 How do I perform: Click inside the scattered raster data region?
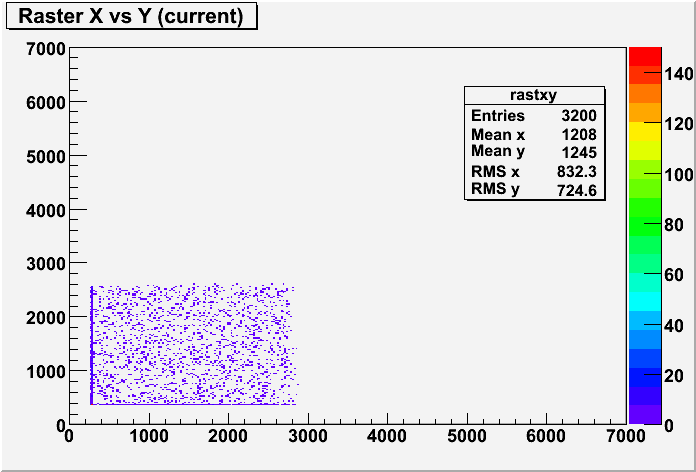pyautogui.click(x=194, y=344)
